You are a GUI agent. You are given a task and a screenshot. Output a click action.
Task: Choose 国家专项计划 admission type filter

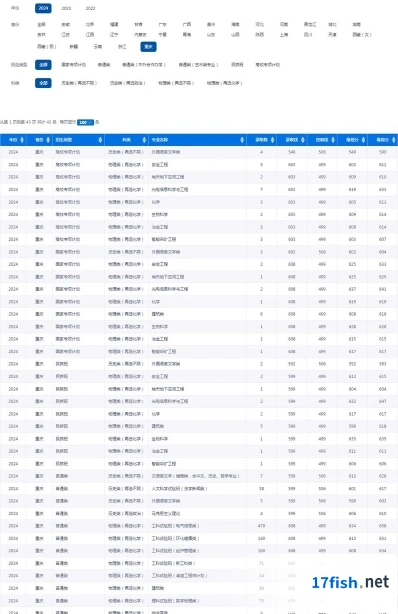tap(74, 65)
